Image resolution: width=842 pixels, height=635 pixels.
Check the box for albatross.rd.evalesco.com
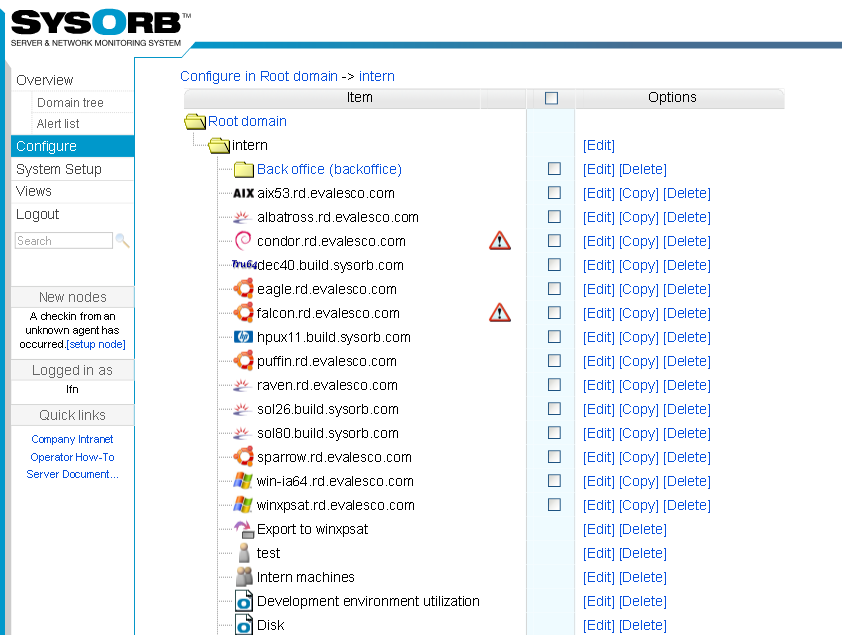point(554,216)
